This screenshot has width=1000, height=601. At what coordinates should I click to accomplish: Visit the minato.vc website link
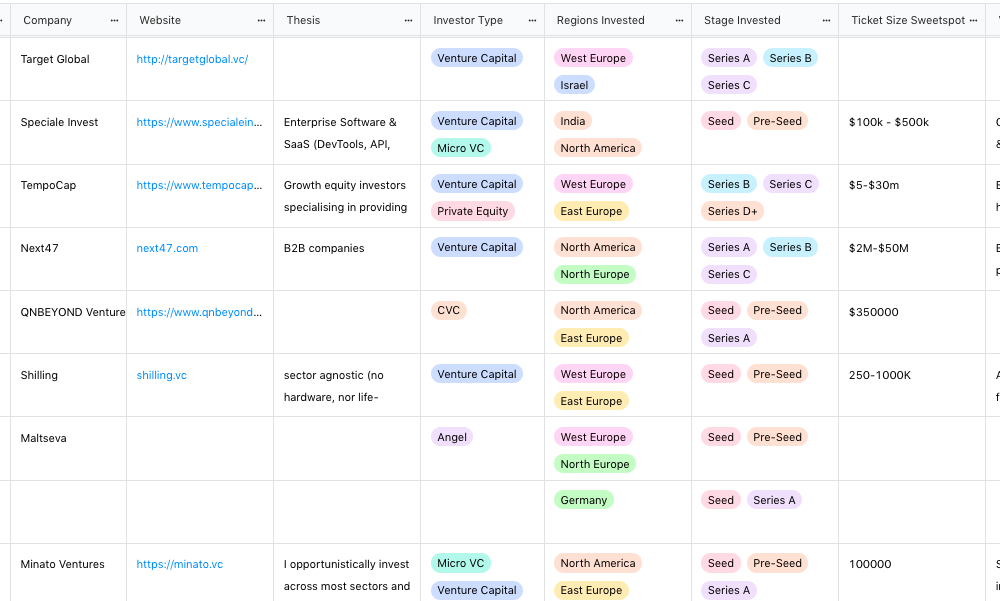point(180,564)
